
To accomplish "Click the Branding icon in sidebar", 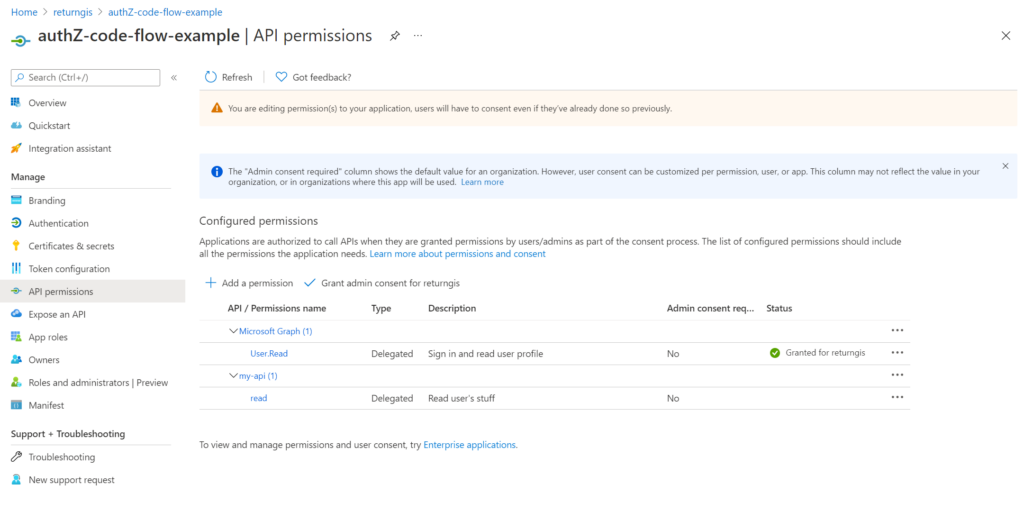I will (x=16, y=200).
